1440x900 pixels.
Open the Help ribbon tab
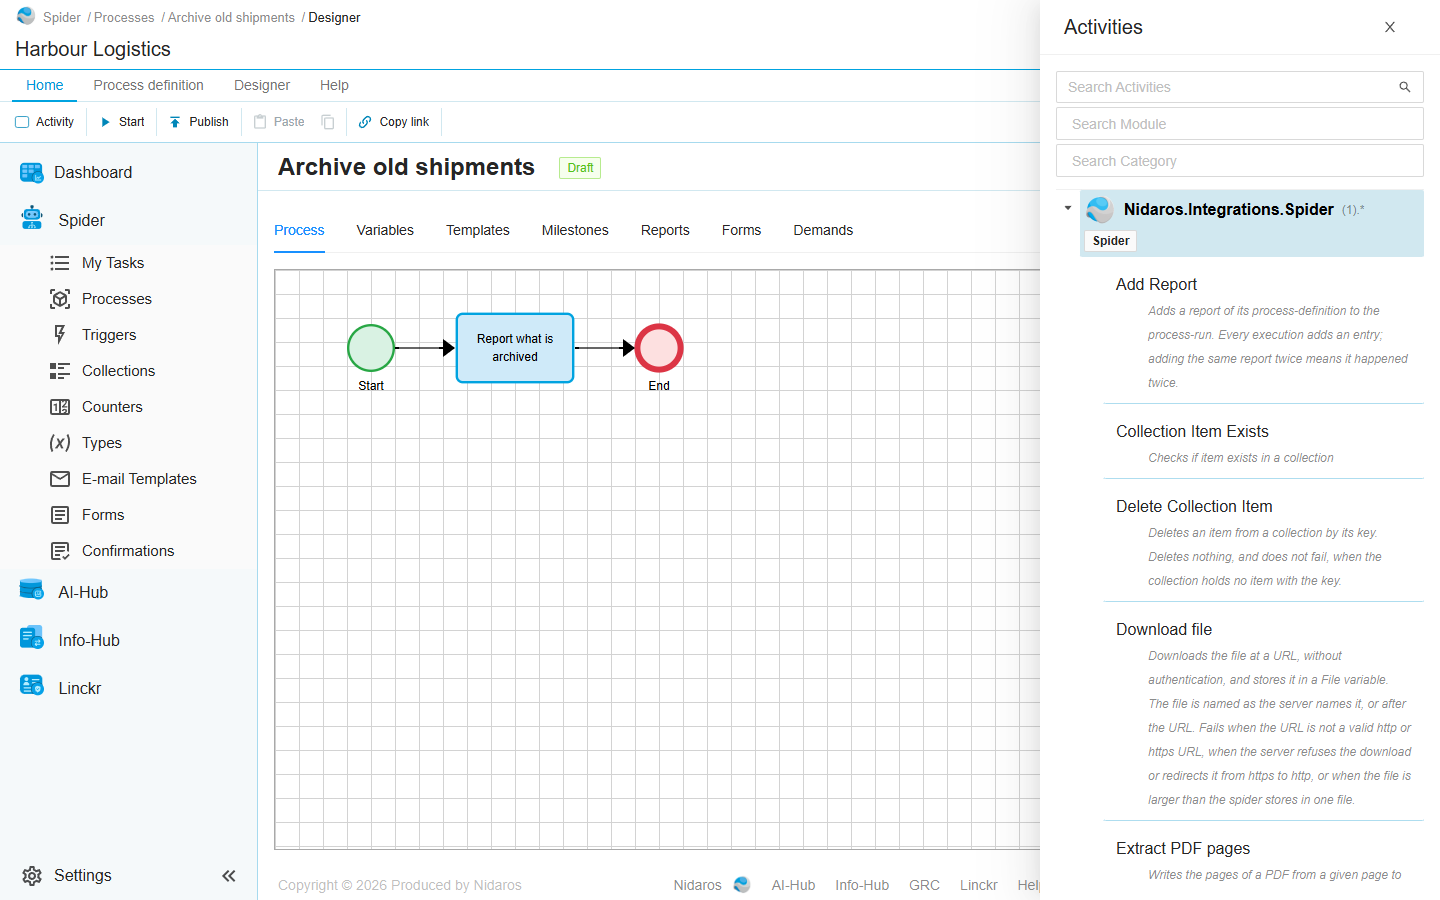click(334, 85)
